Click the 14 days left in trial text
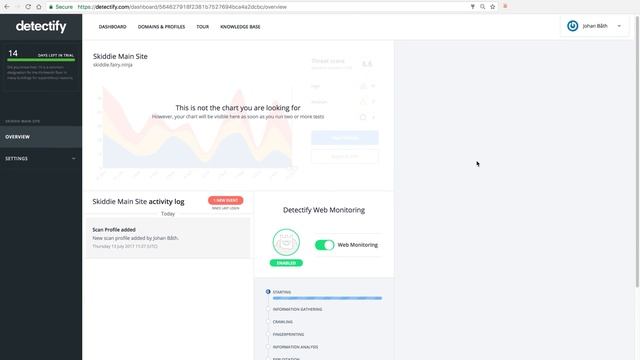Viewport: 640px width, 360px height. click(41, 53)
